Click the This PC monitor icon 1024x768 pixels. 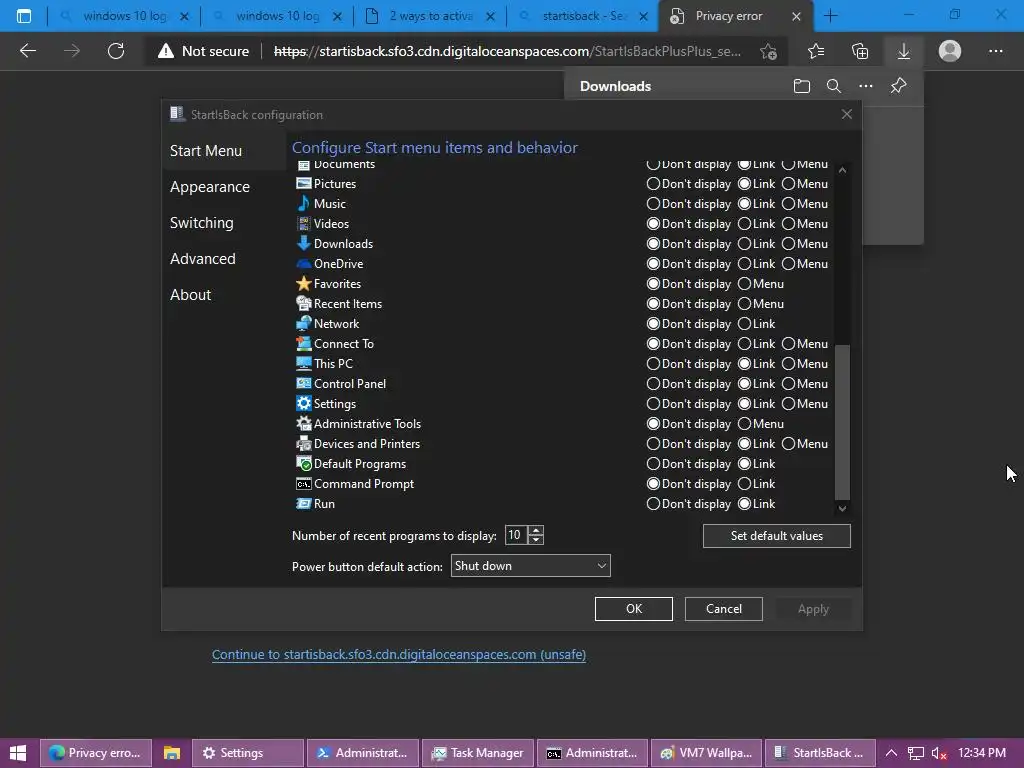coord(304,364)
